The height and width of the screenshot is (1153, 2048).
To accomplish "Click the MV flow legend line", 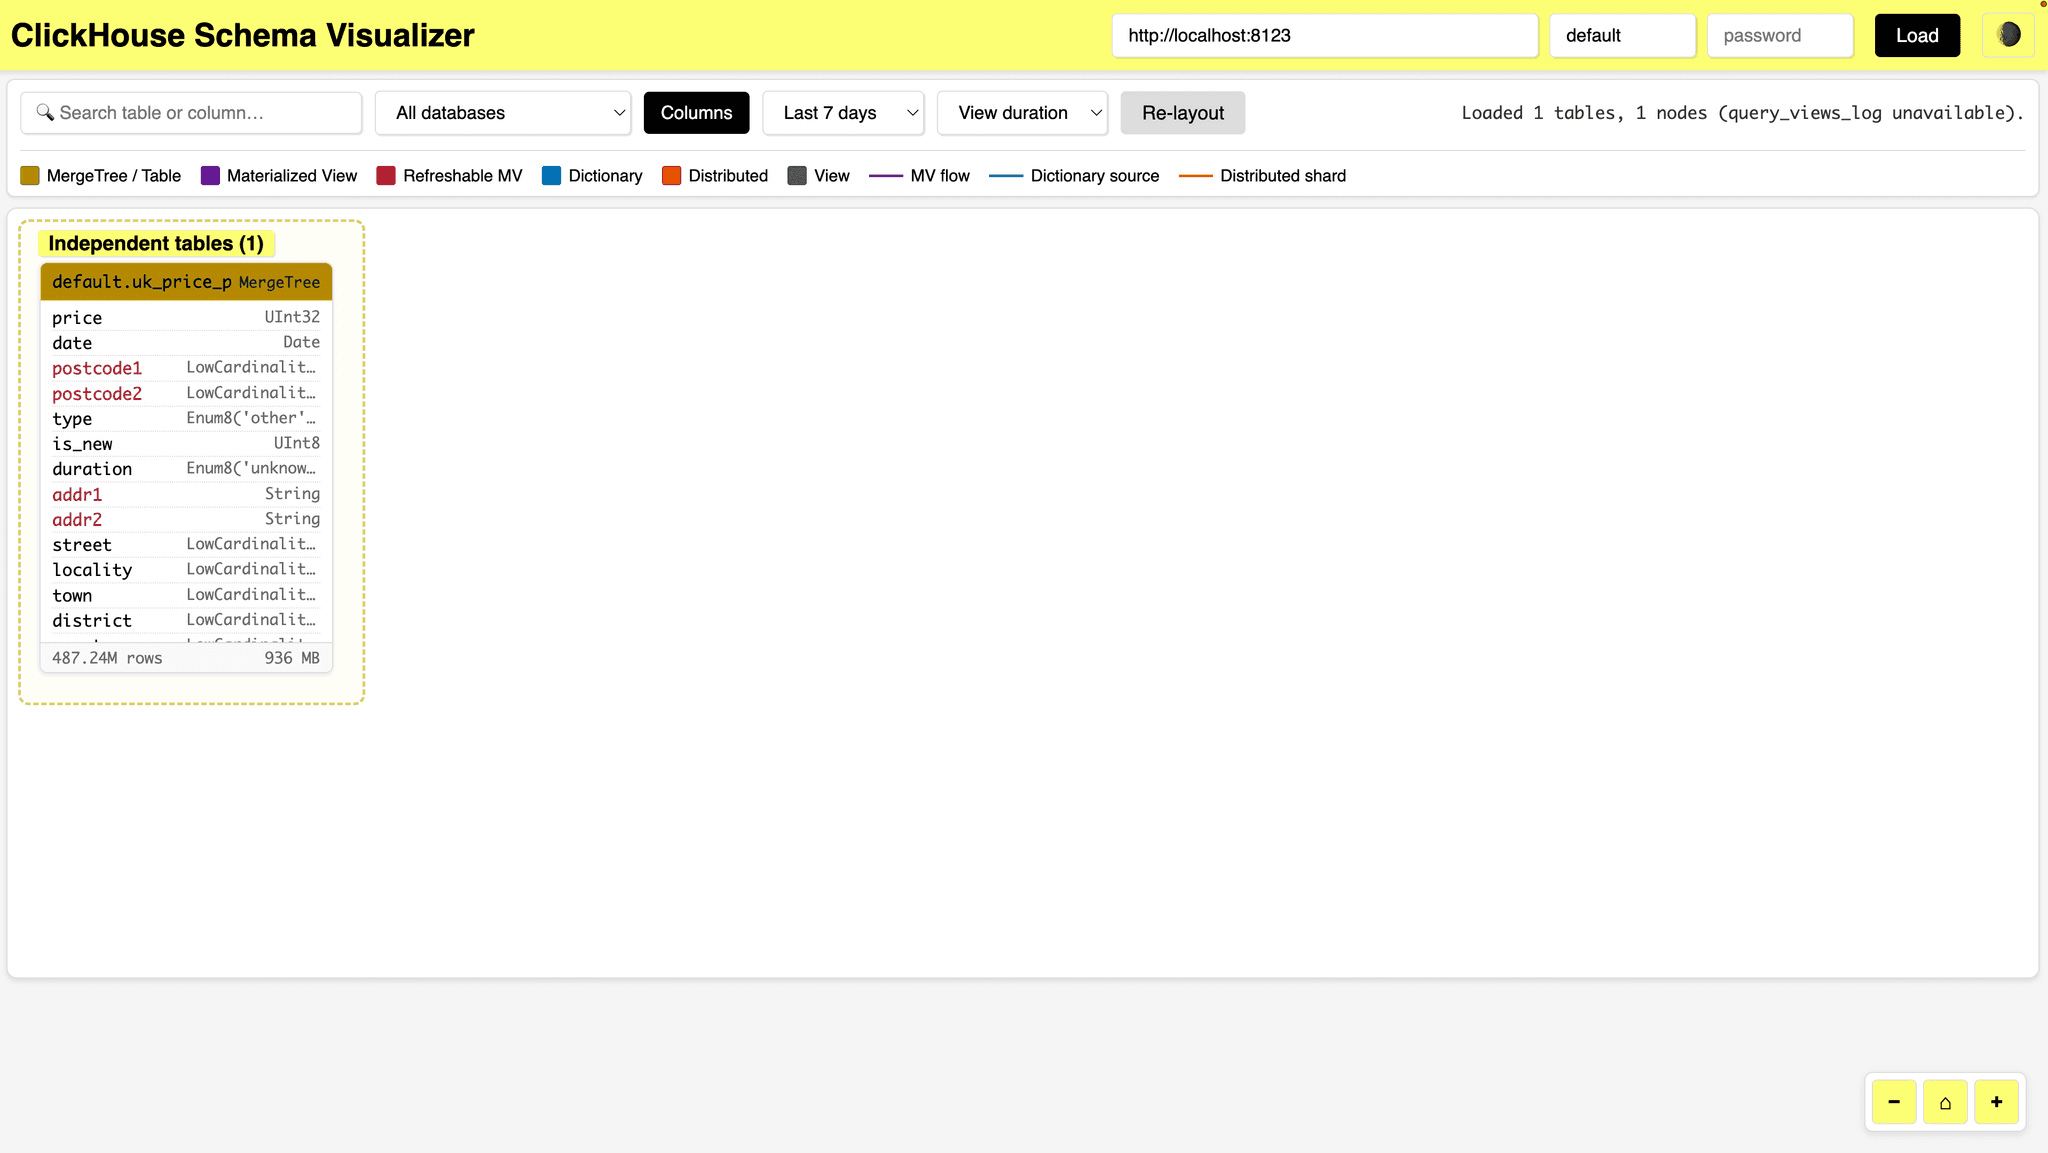I will (886, 176).
